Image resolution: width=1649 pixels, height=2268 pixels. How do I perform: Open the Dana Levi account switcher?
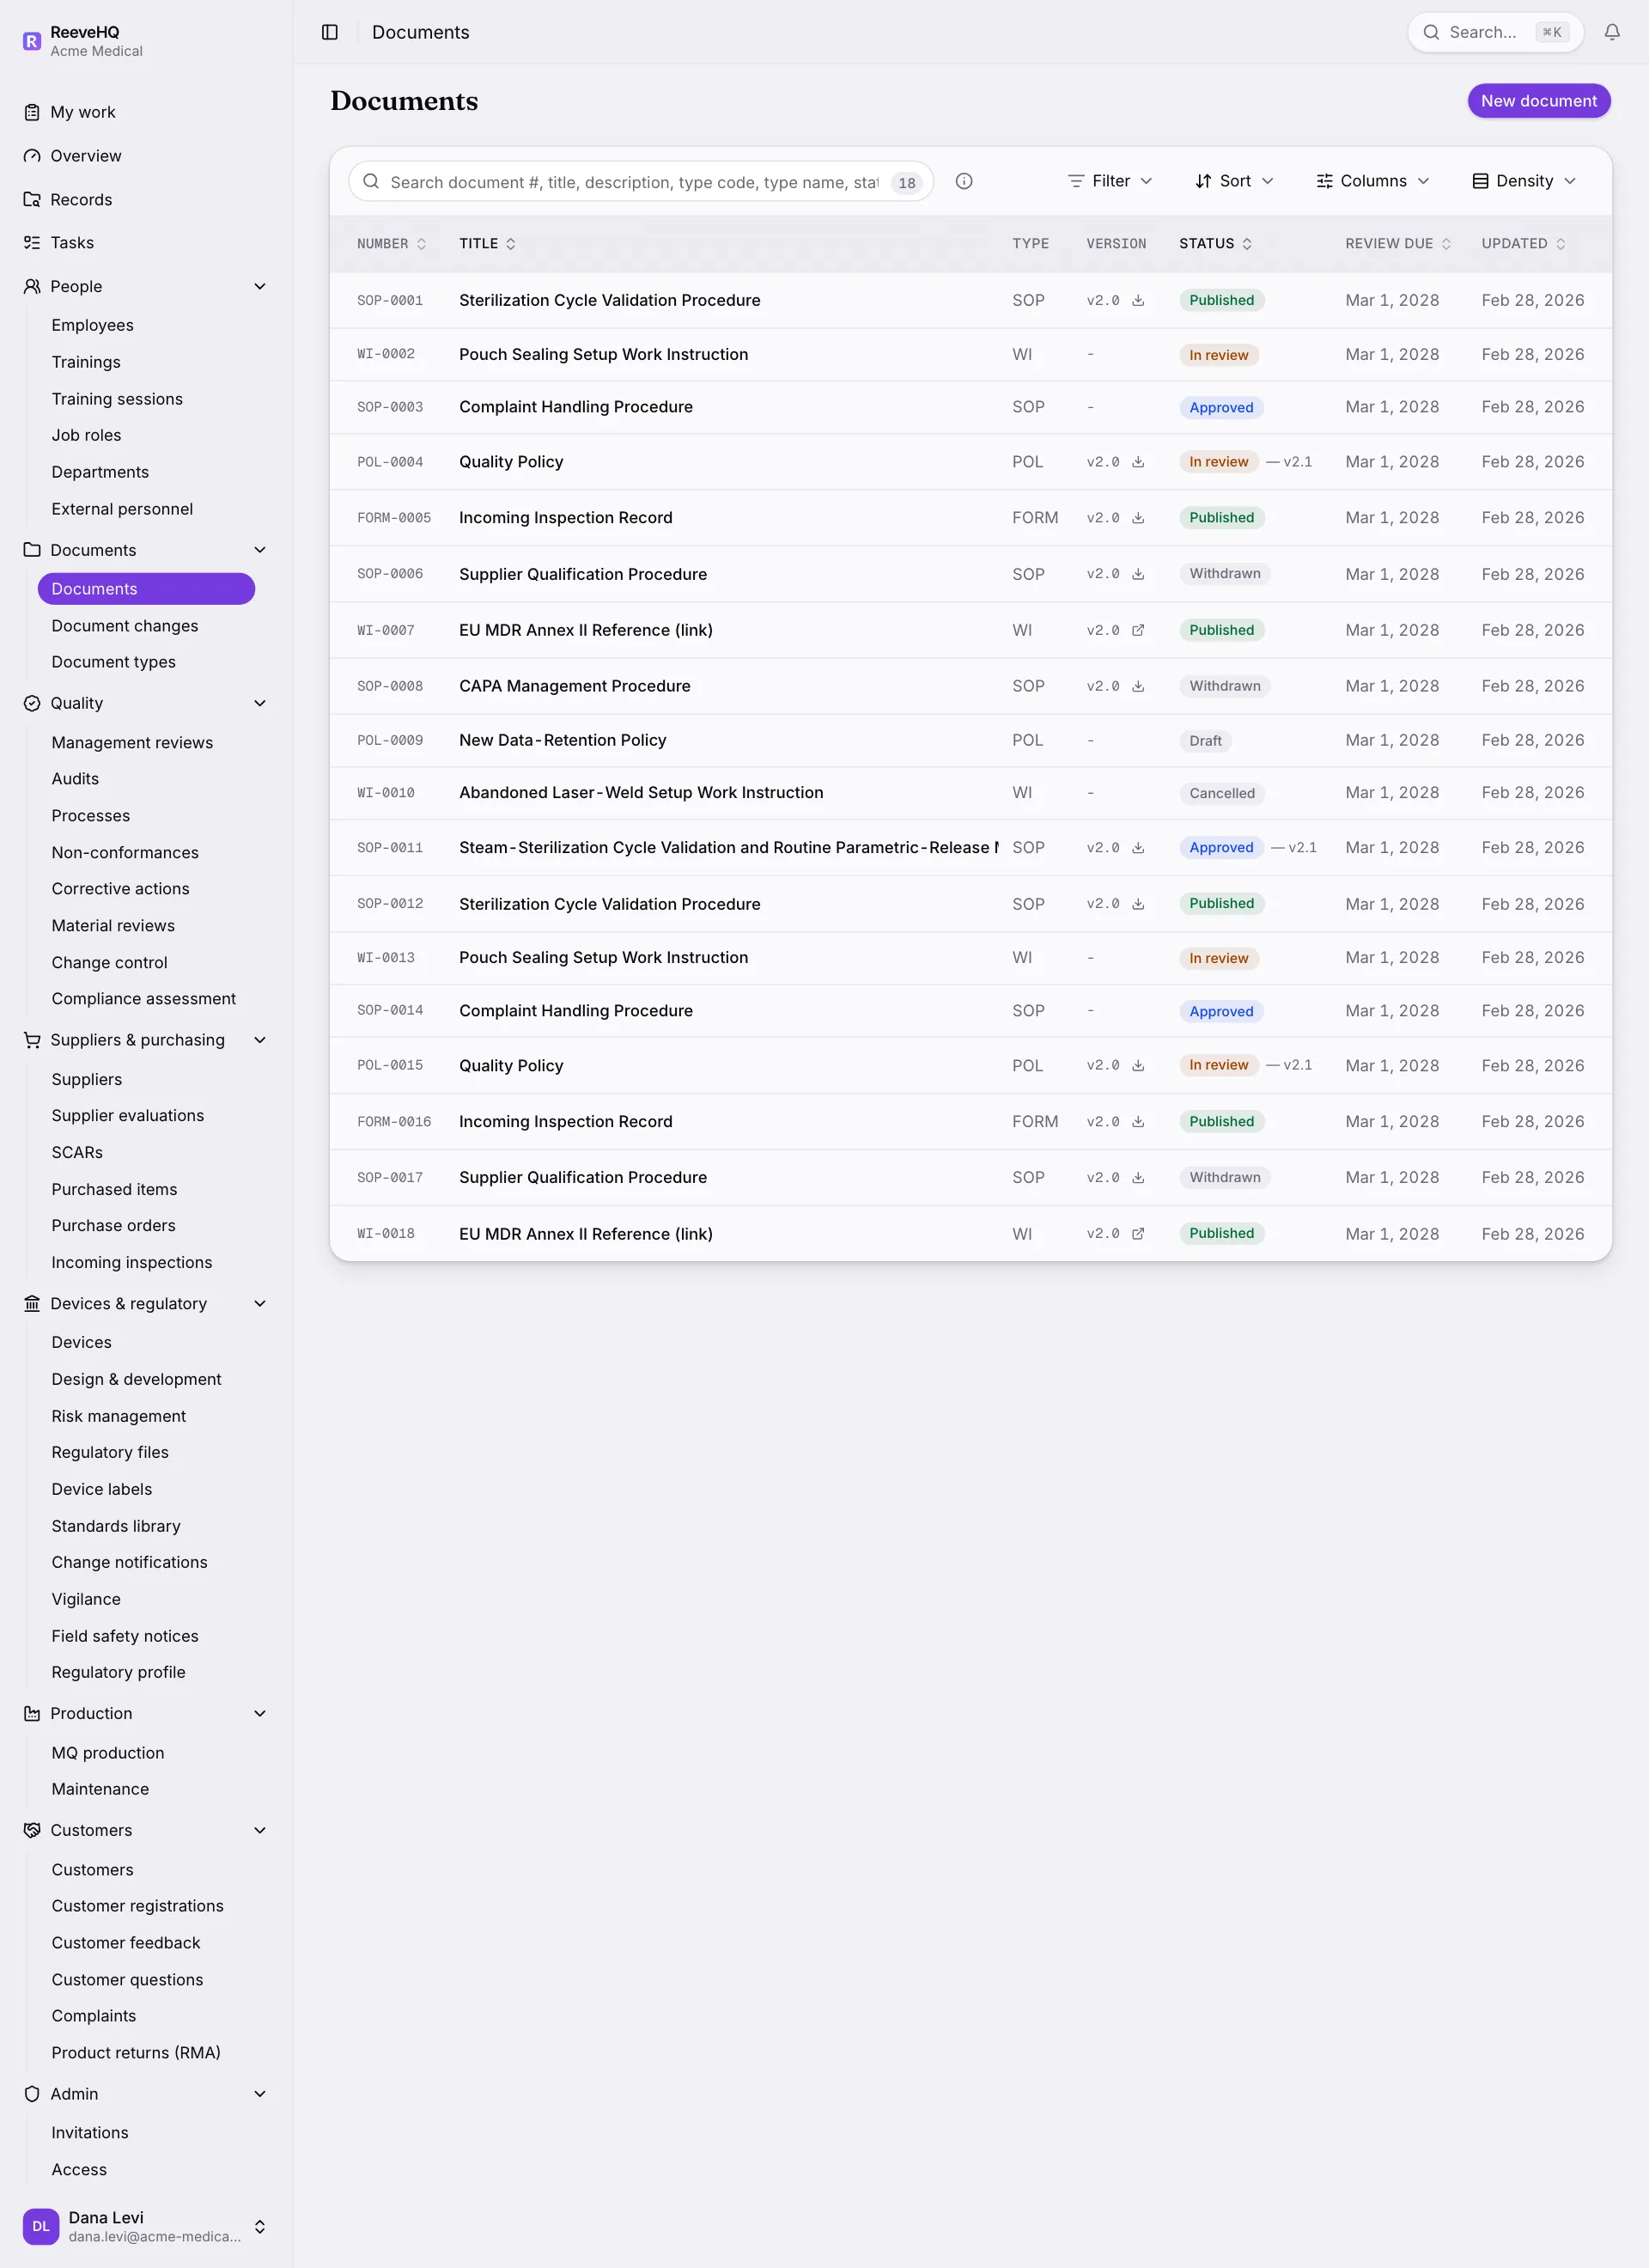pyautogui.click(x=260, y=2227)
